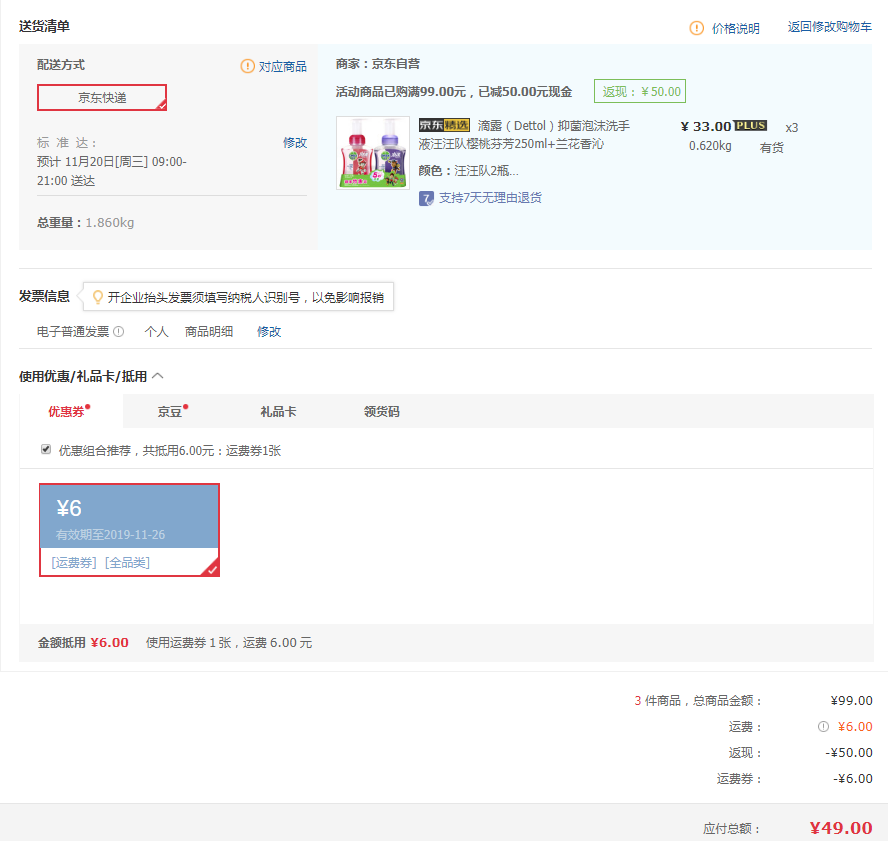Click the 商家：京东自营 merchant text

[x=378, y=64]
